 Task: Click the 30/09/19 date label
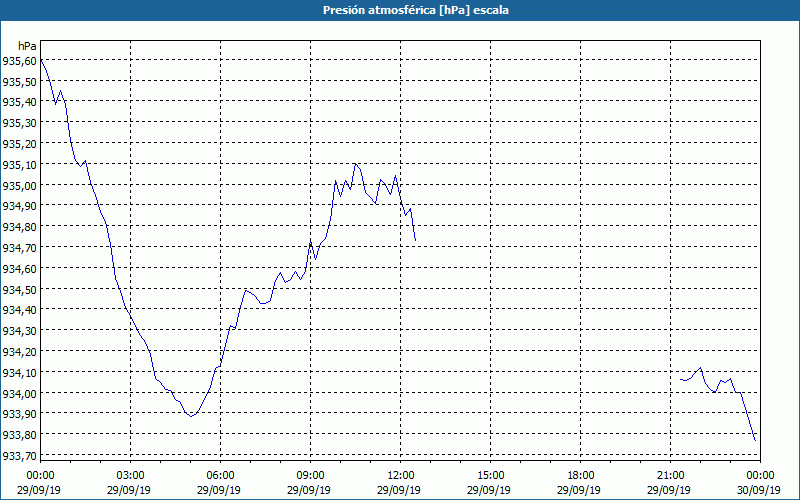[759, 490]
